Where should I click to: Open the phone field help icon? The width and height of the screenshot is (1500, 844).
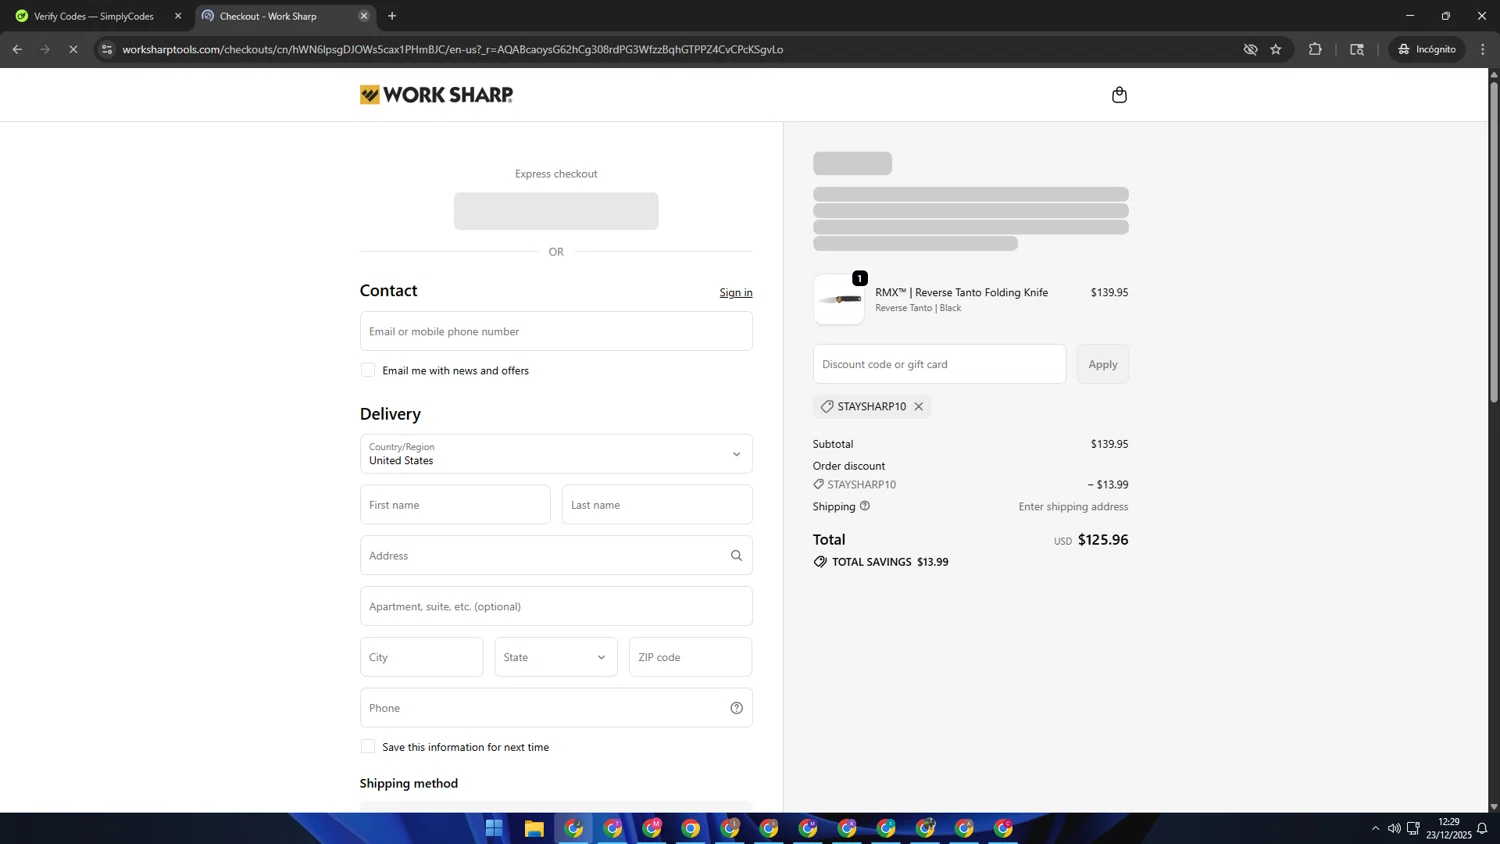tap(736, 708)
